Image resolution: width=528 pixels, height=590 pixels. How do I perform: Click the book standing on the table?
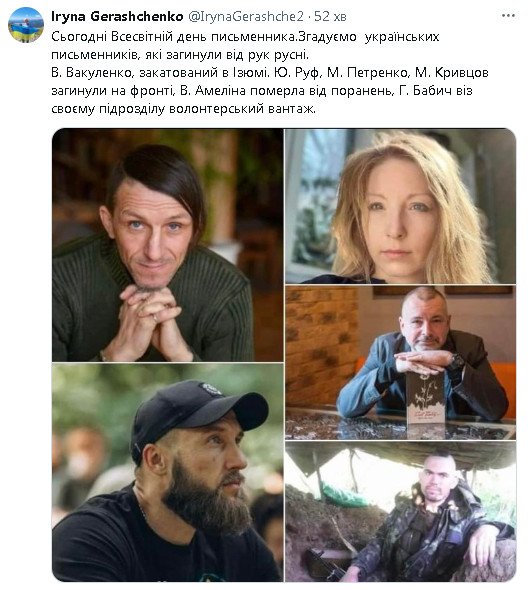point(425,398)
